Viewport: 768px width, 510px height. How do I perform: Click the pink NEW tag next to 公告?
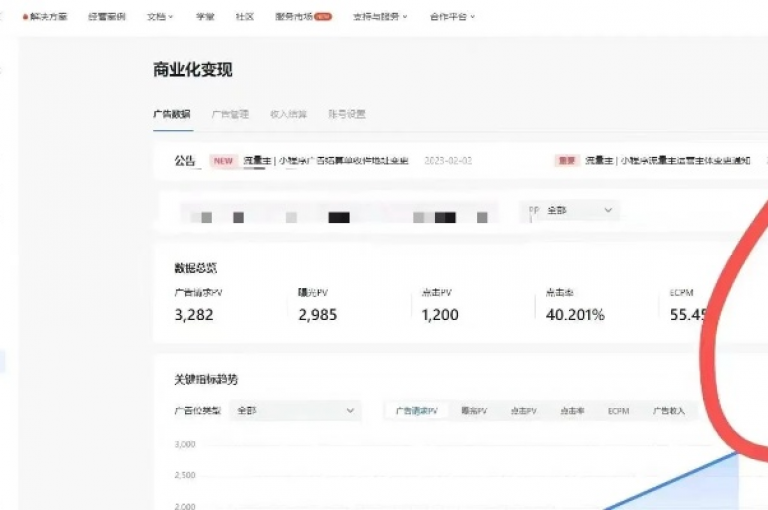223,161
